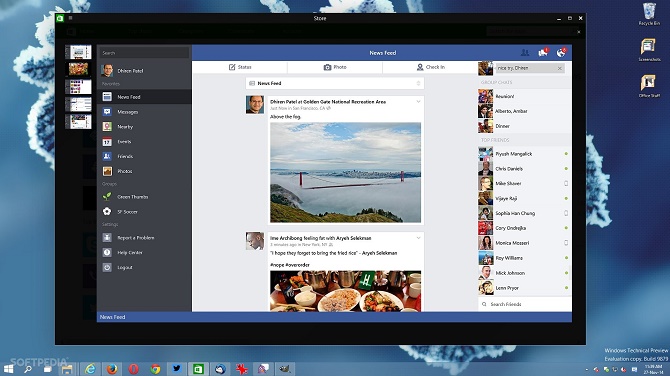Open Help Center from the sidebar

pos(144,253)
